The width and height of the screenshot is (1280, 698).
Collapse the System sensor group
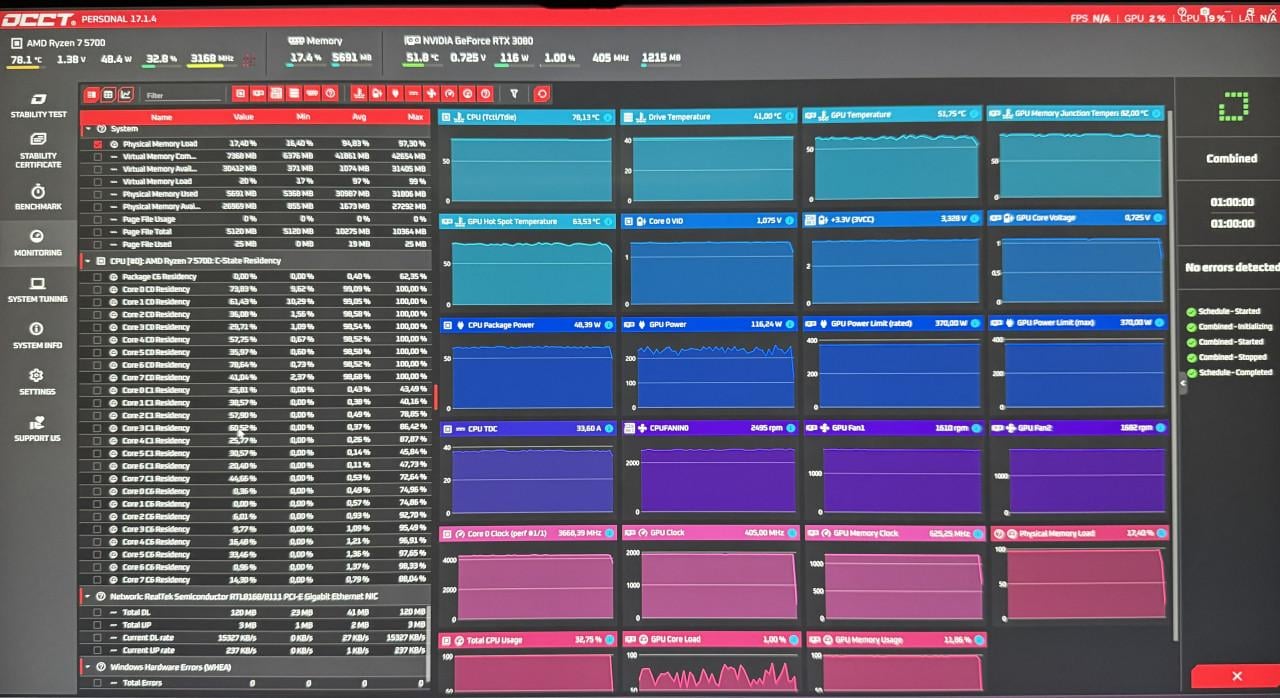(88, 129)
